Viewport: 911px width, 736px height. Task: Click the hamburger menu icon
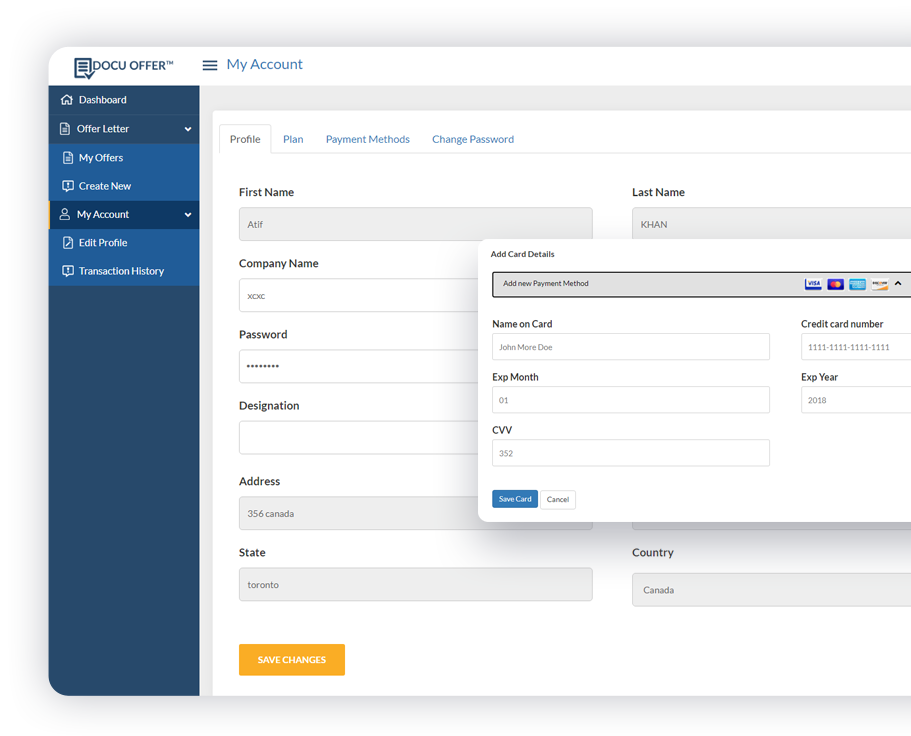point(210,65)
